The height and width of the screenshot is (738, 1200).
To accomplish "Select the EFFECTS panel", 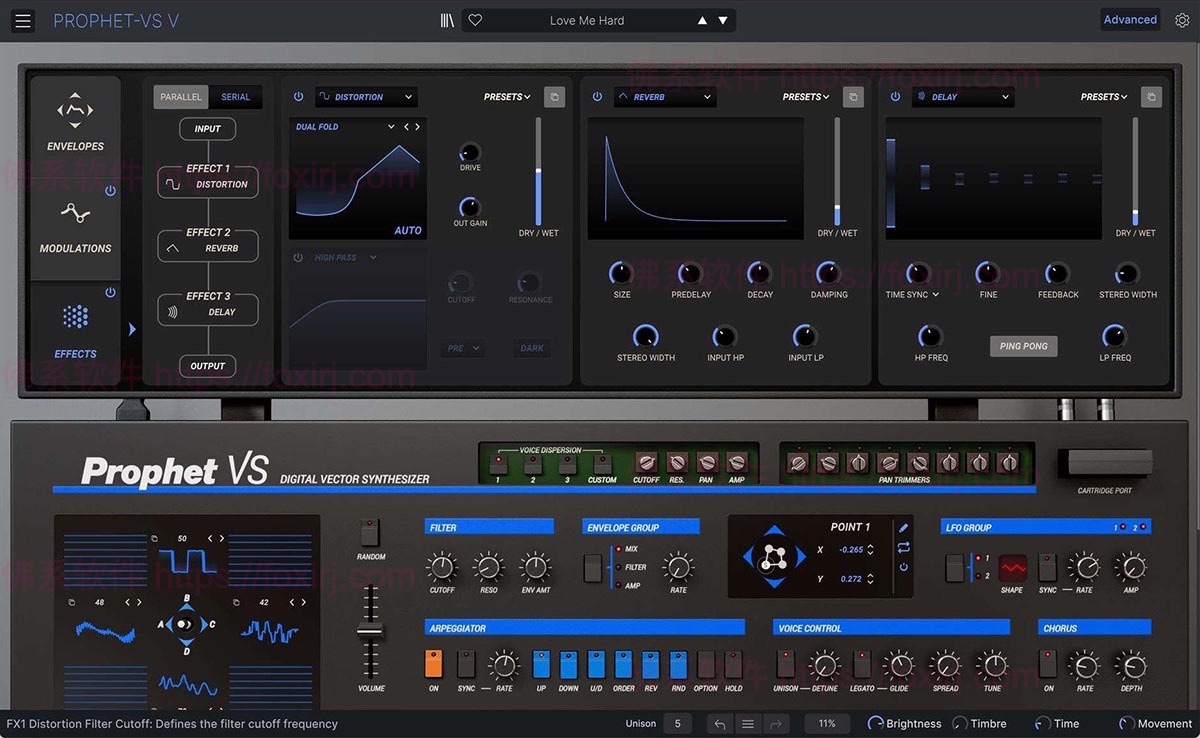I will 74,330.
